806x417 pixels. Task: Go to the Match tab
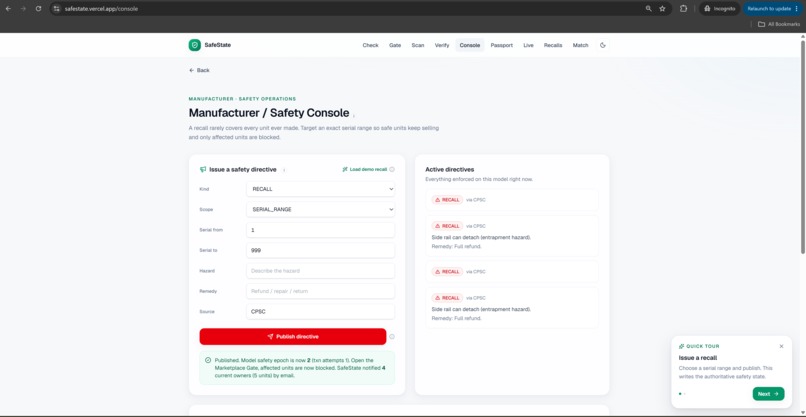click(580, 45)
